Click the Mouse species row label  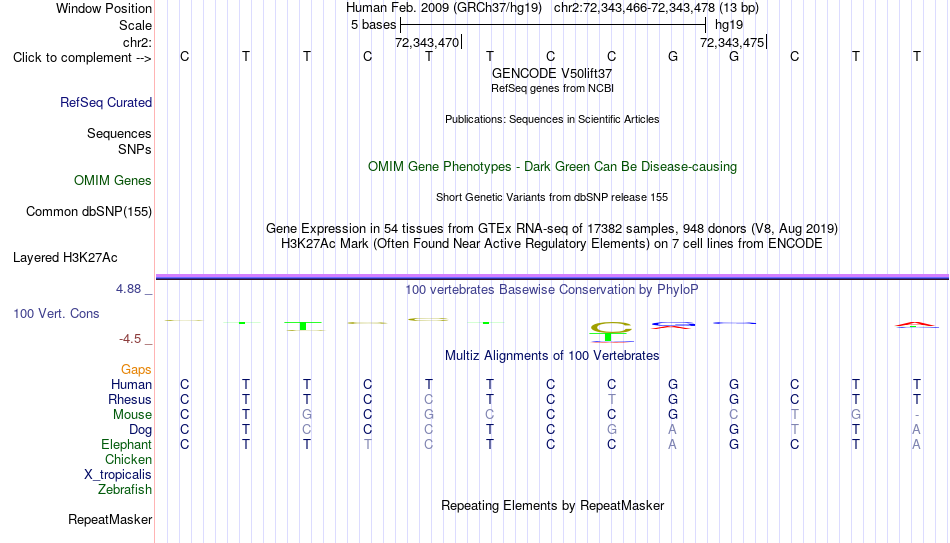point(132,415)
